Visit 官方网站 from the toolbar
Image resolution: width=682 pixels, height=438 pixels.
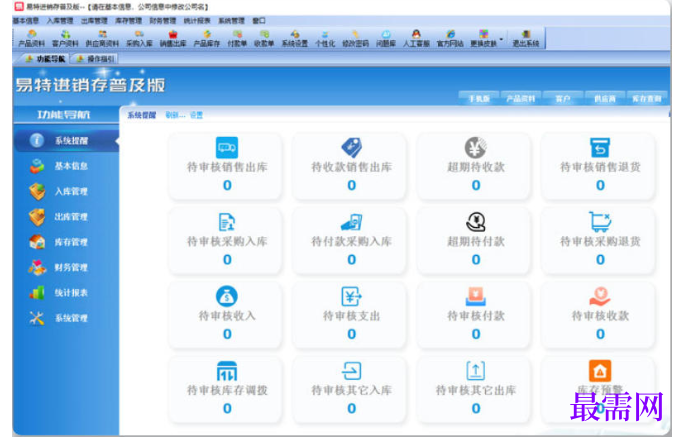[450, 39]
